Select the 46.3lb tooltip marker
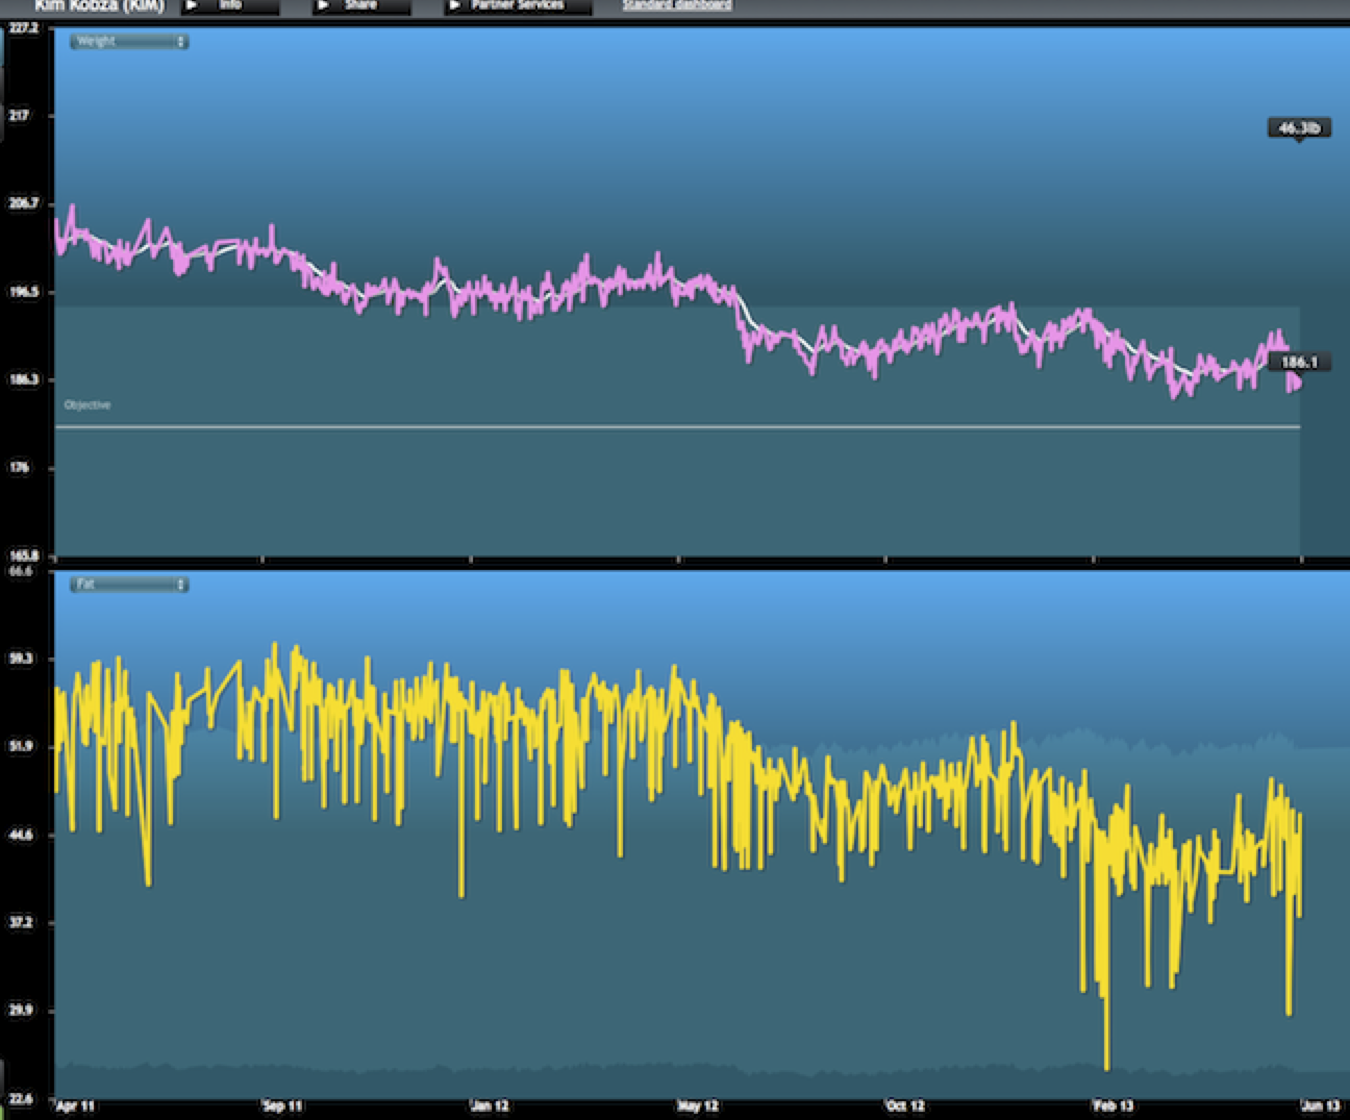 pos(1299,128)
